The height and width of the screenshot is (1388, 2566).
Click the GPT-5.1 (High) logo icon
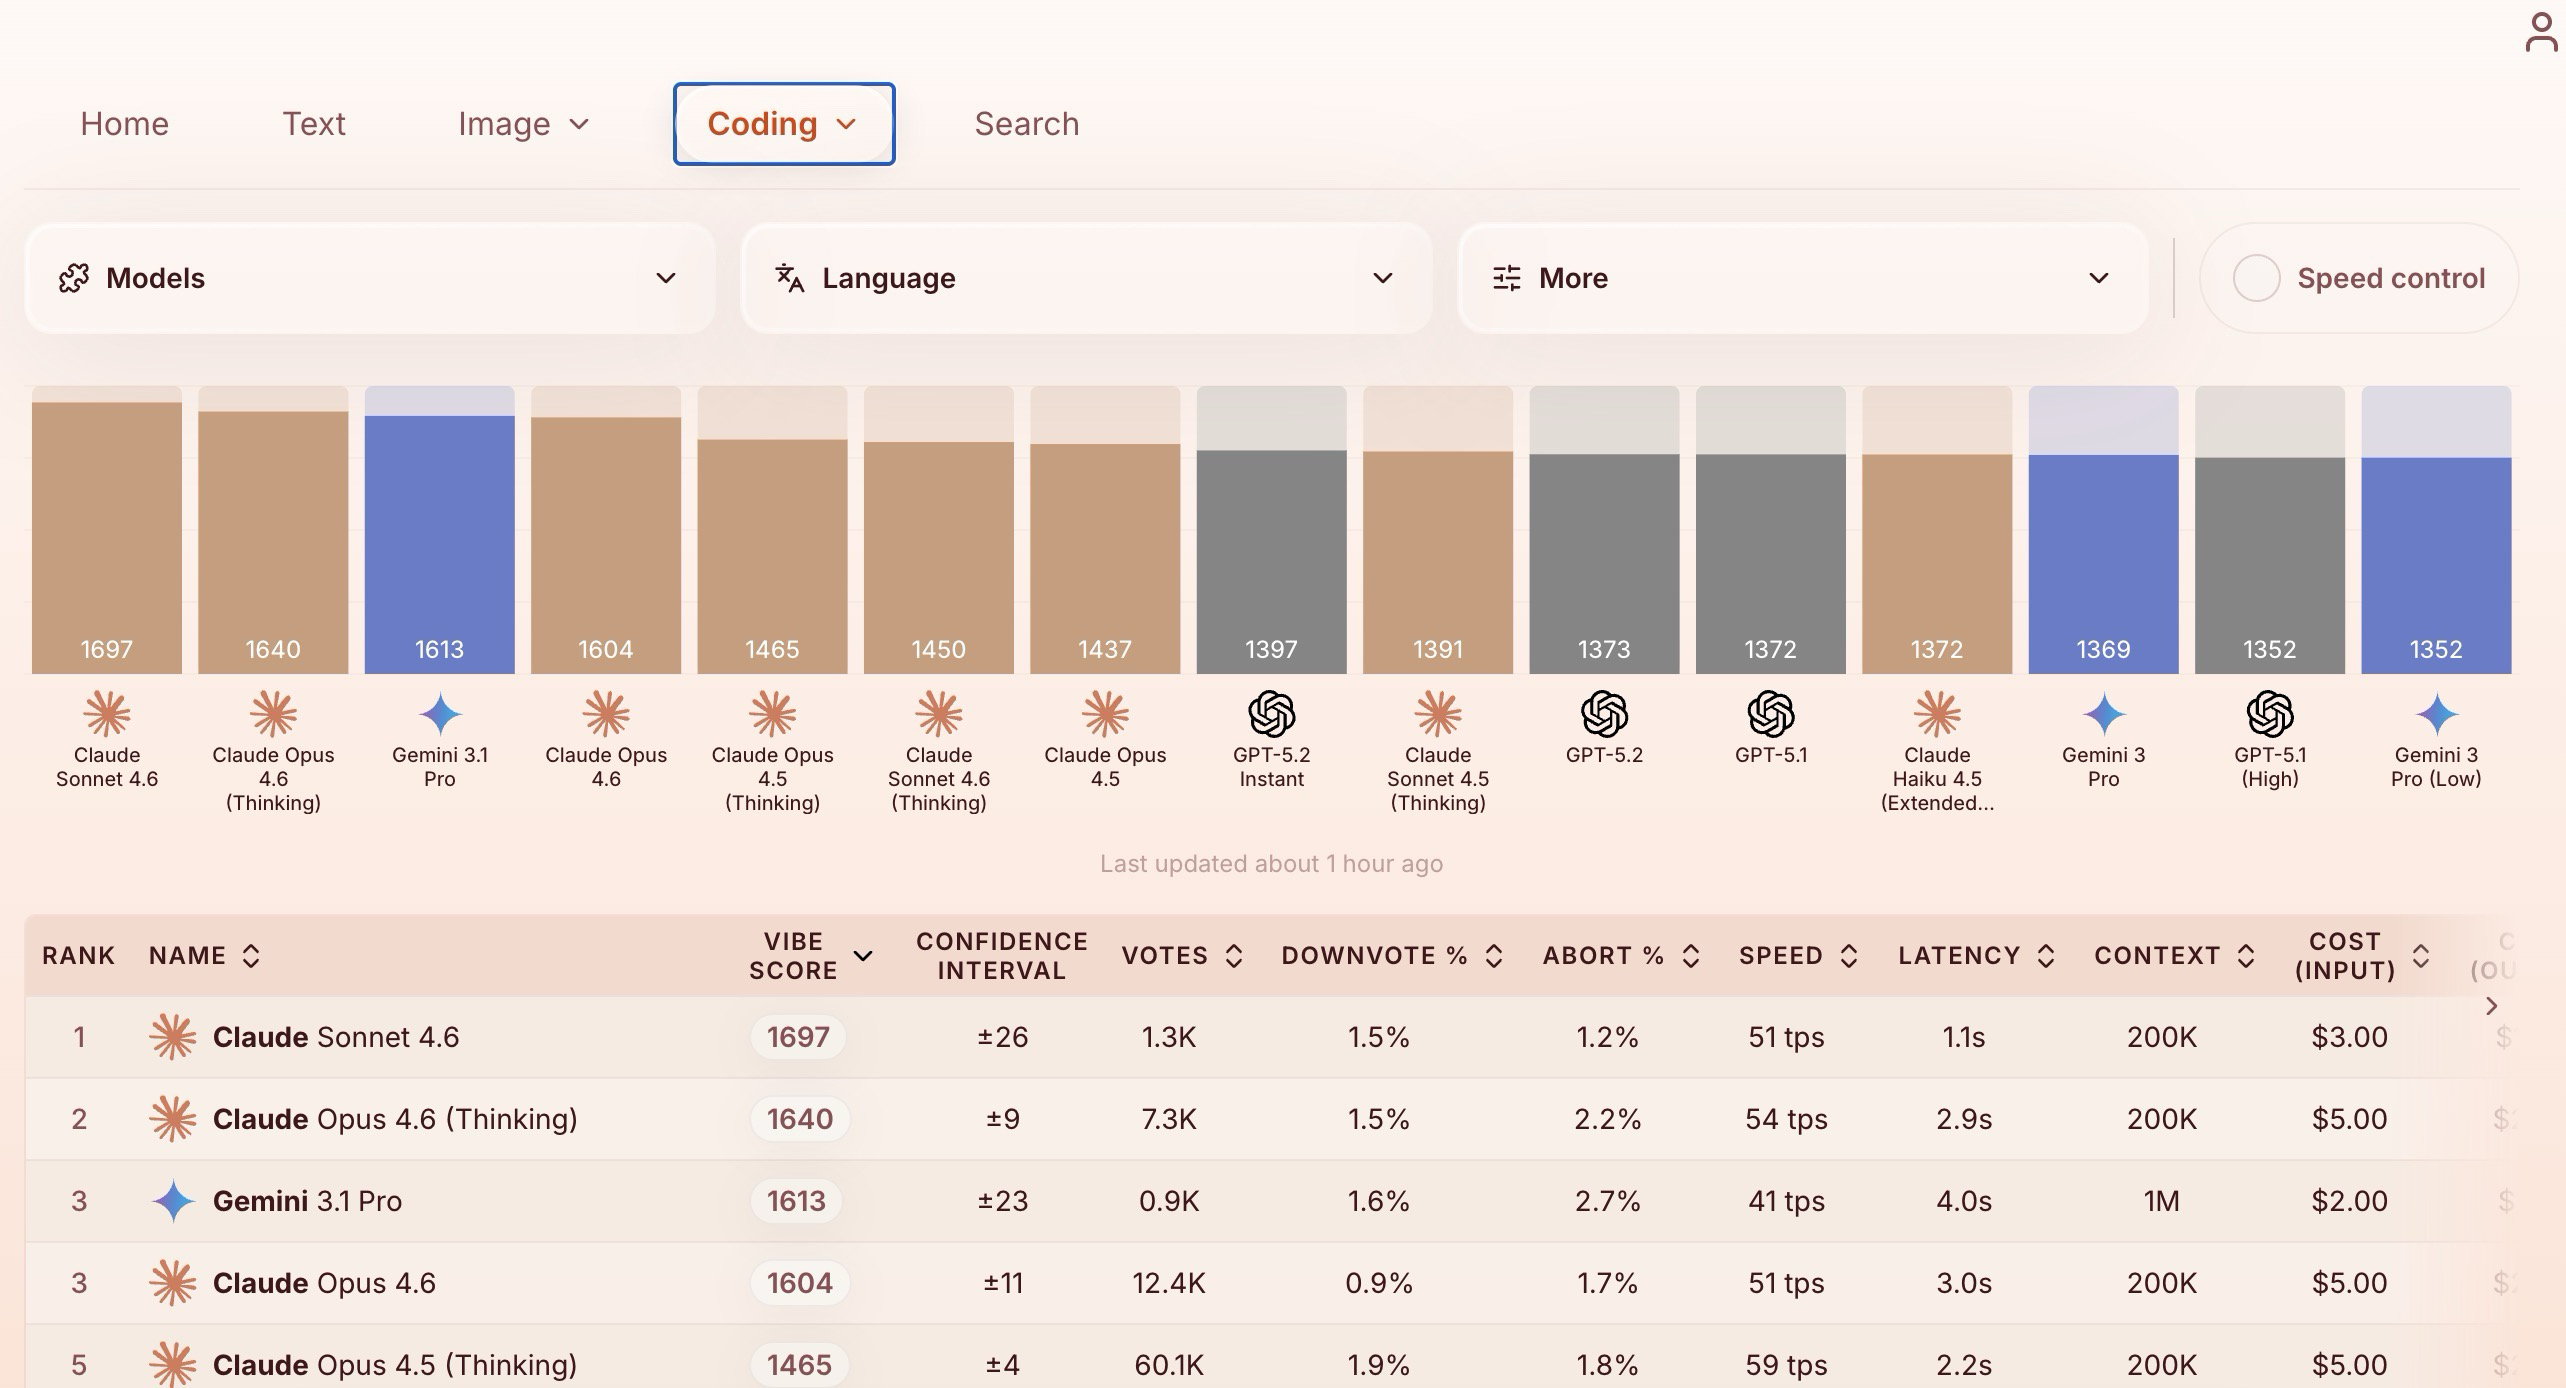[2269, 715]
